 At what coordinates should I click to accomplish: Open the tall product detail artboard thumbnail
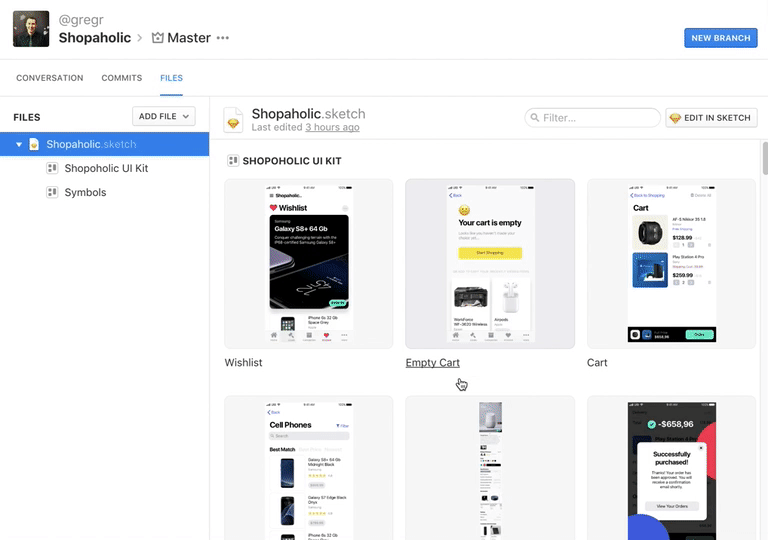tap(490, 468)
